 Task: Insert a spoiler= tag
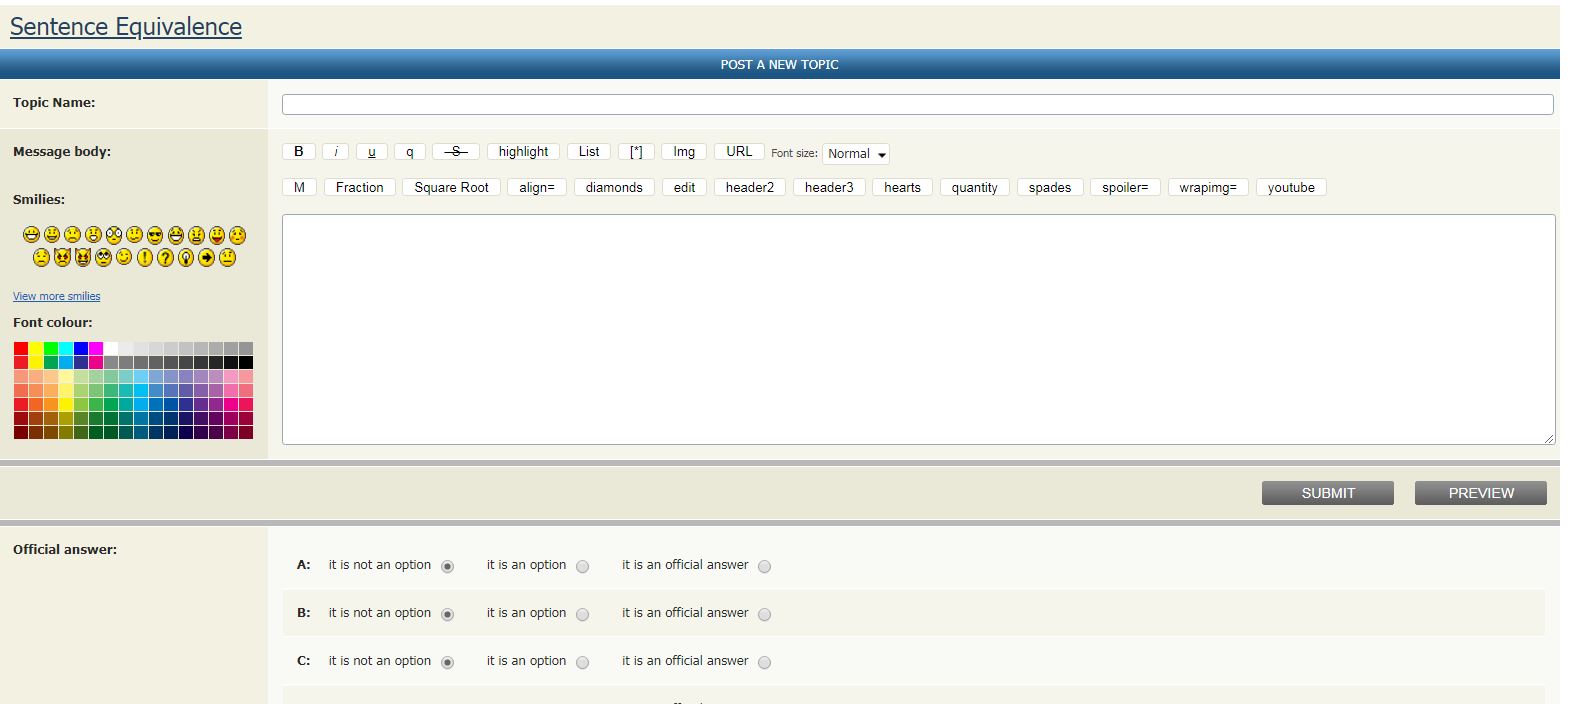(1124, 188)
